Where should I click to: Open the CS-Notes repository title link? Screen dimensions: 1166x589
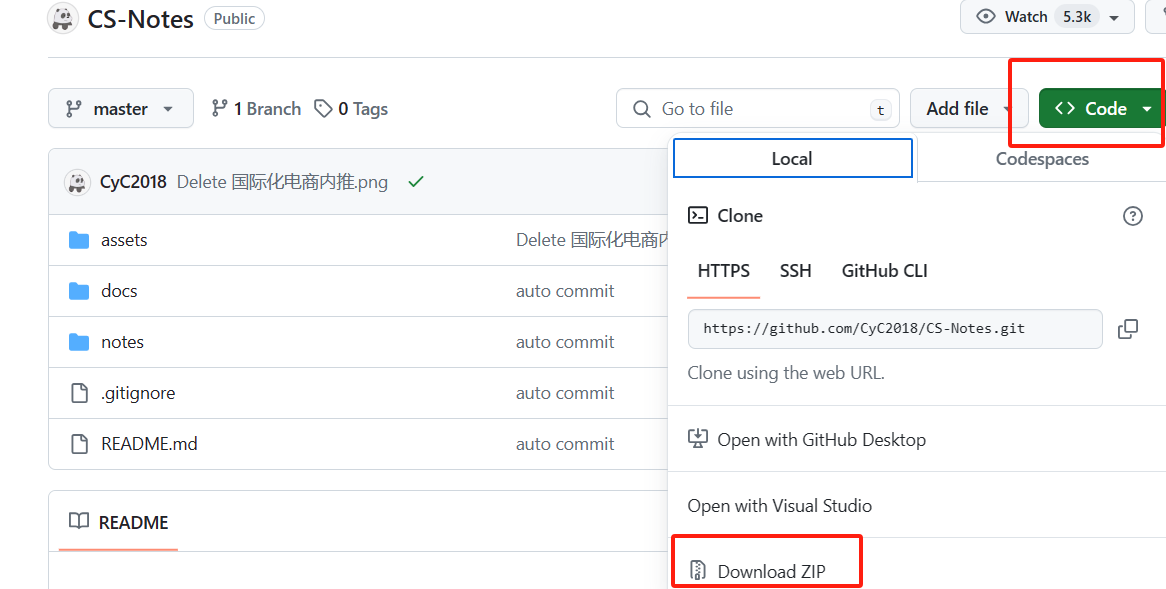coord(141,19)
